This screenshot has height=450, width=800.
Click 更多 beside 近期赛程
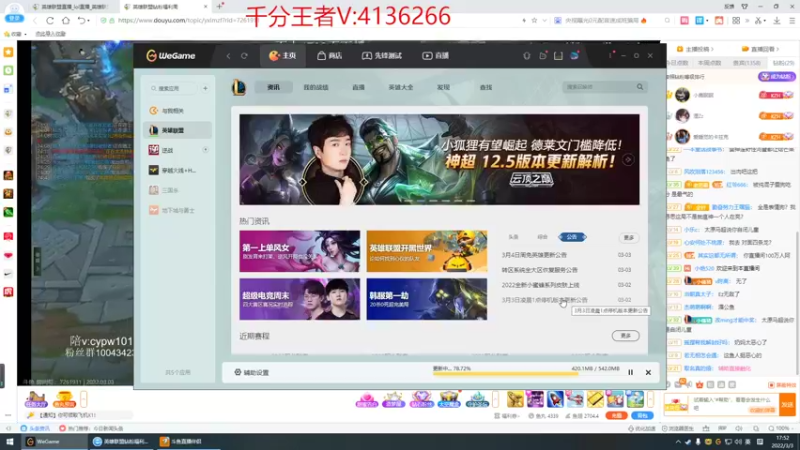(x=626, y=336)
